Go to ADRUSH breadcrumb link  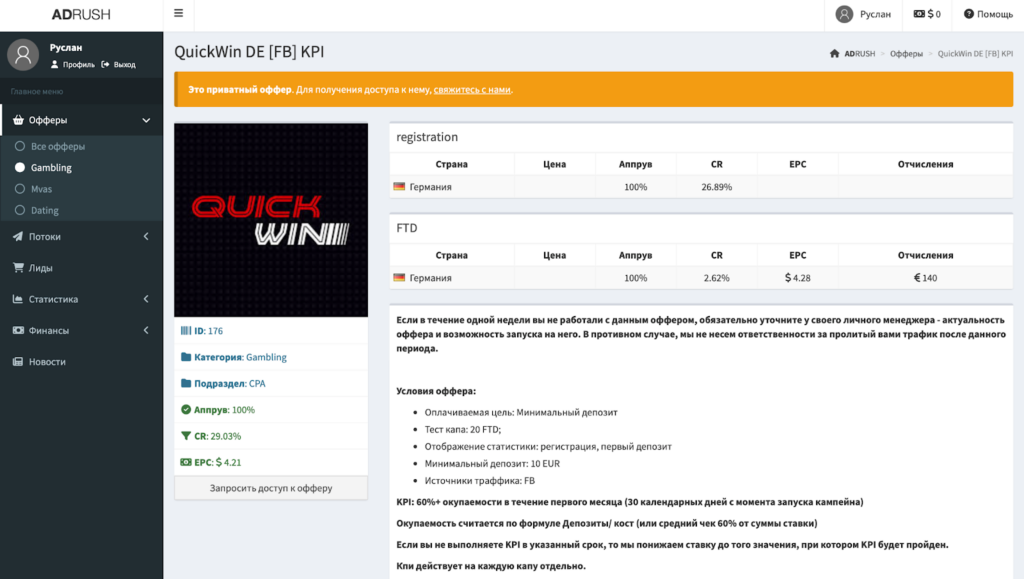click(859, 54)
